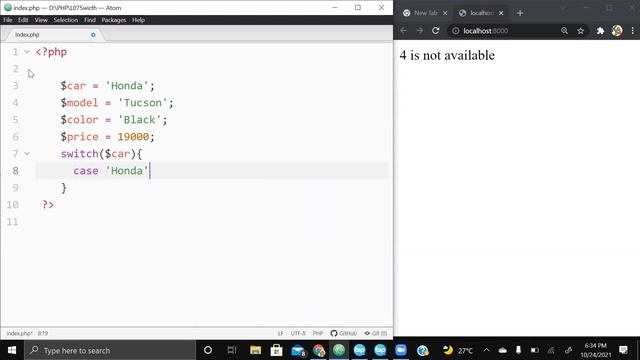640x360 pixels.
Task: Open the Help menu in Atom
Action: [x=138, y=20]
